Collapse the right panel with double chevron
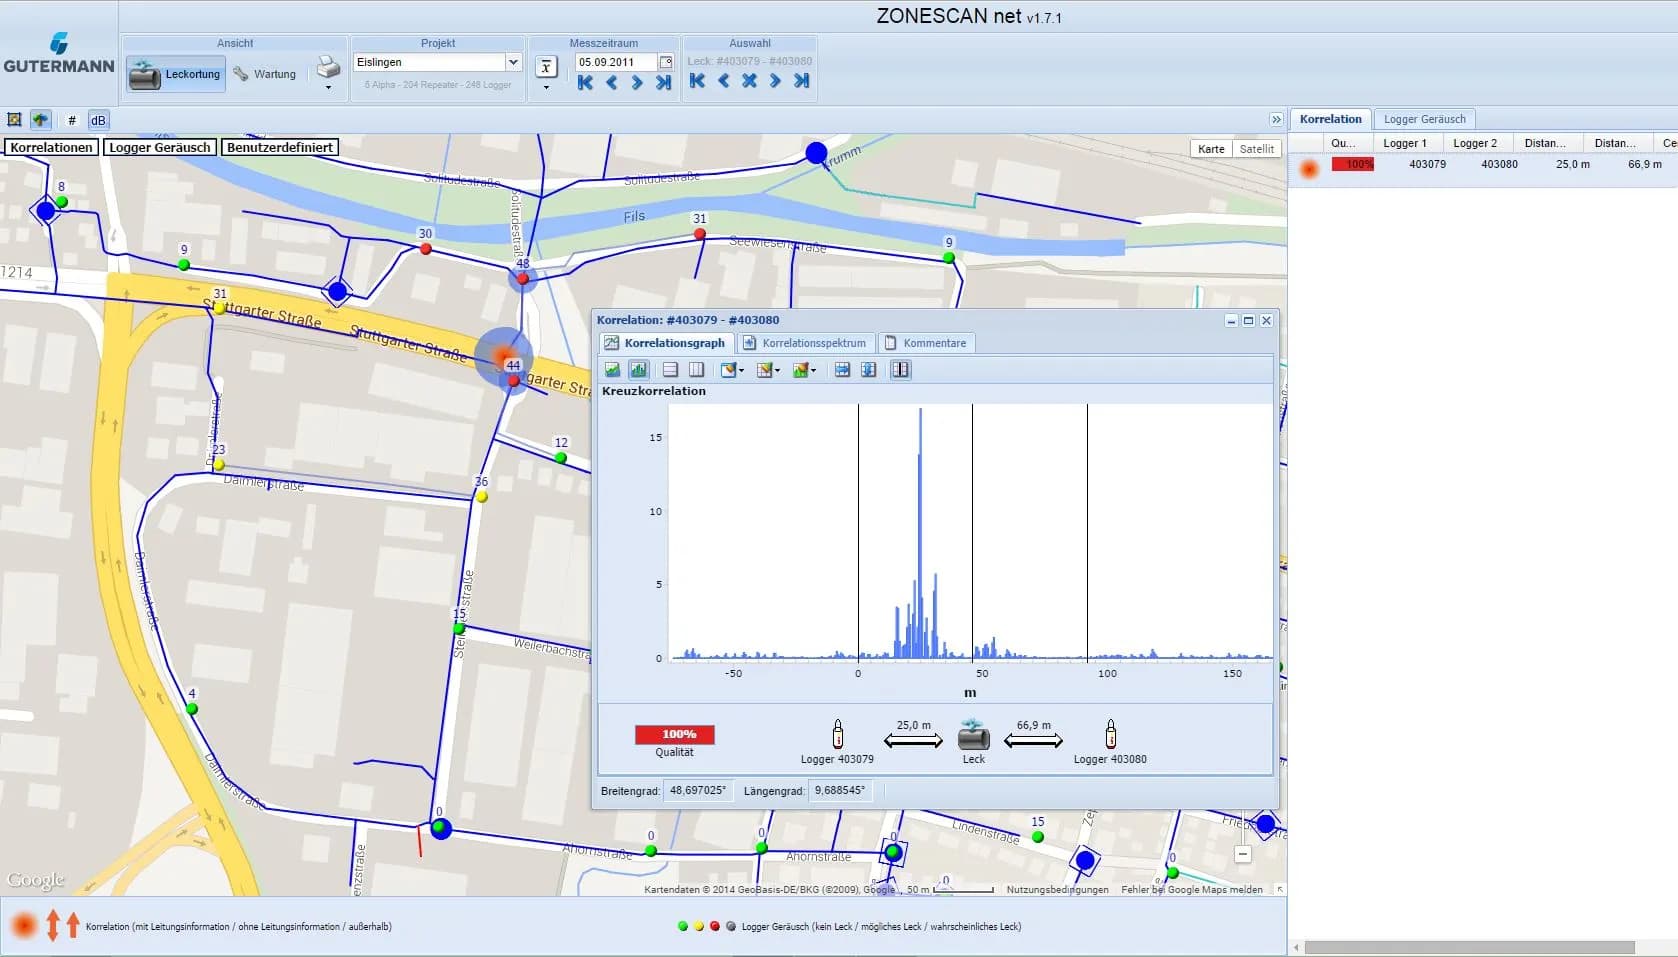Image resolution: width=1678 pixels, height=957 pixels. coord(1276,119)
